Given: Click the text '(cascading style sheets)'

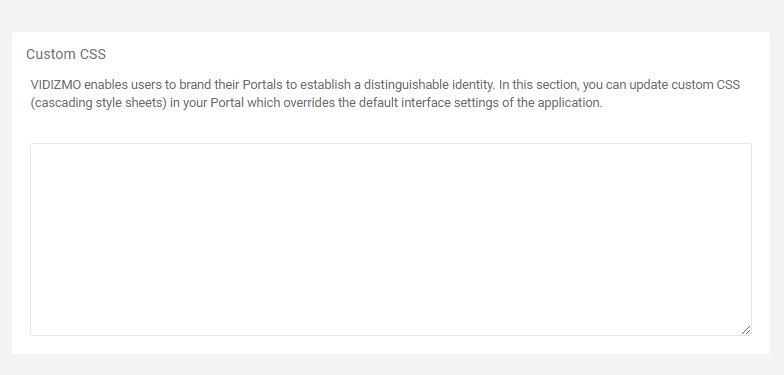Looking at the screenshot, I should (98, 103).
